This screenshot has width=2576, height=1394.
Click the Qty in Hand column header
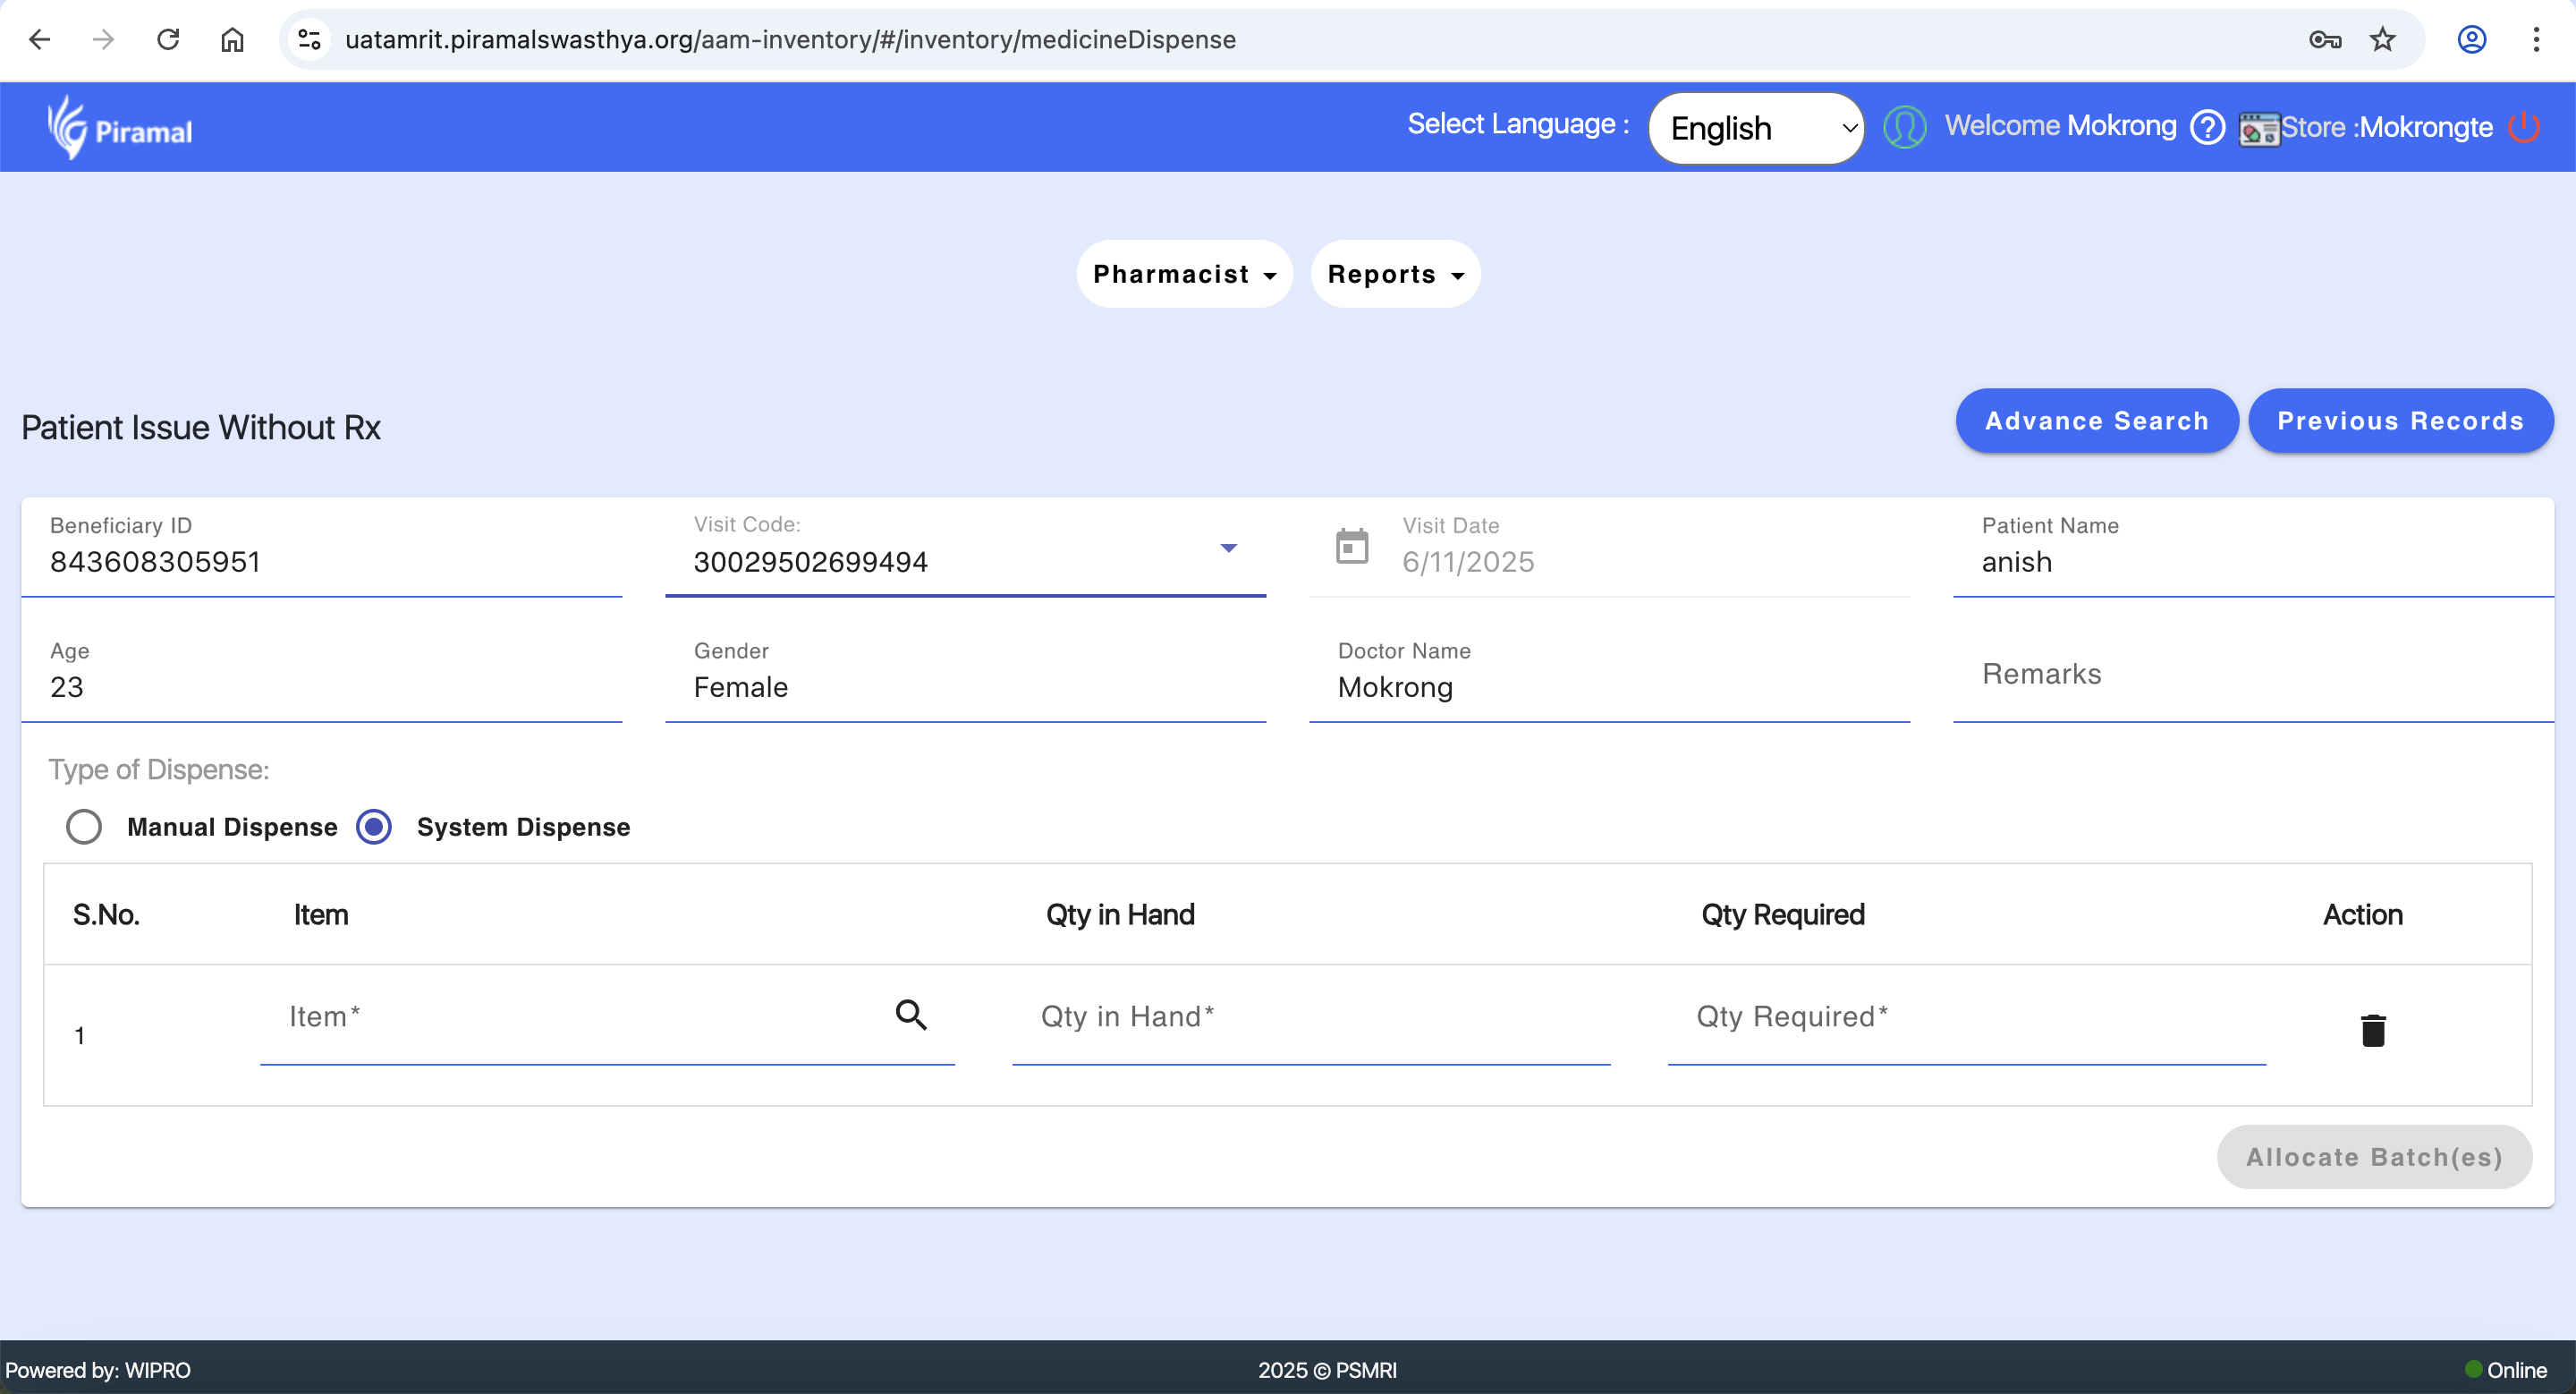(1120, 914)
